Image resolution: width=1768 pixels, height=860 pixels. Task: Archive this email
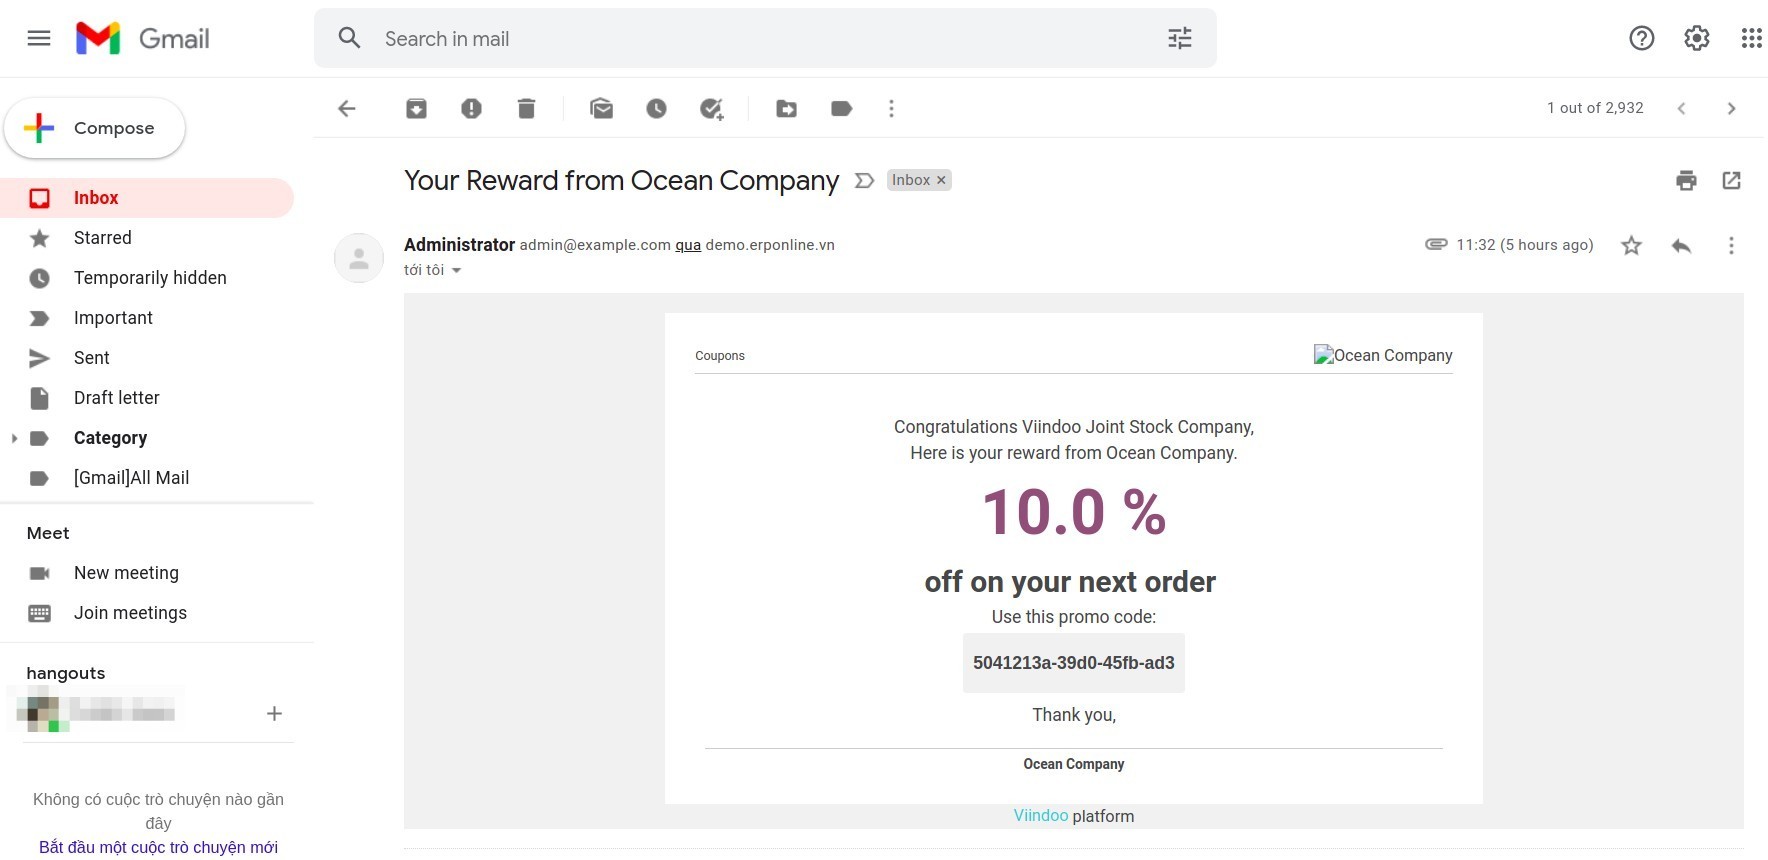click(416, 108)
